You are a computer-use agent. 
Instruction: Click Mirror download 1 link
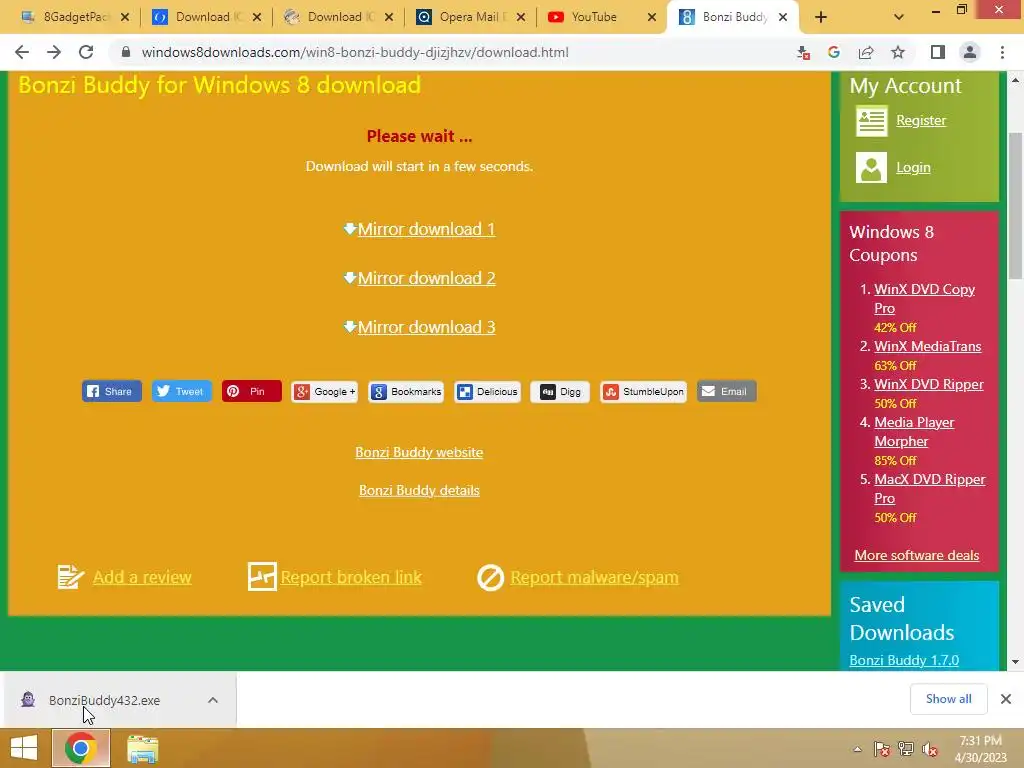pos(426,229)
